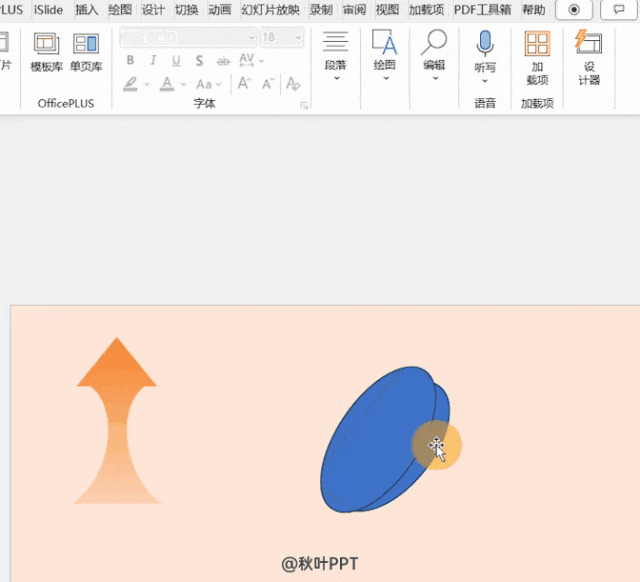
Task: Select the blue oval shape on slide
Action: point(375,440)
